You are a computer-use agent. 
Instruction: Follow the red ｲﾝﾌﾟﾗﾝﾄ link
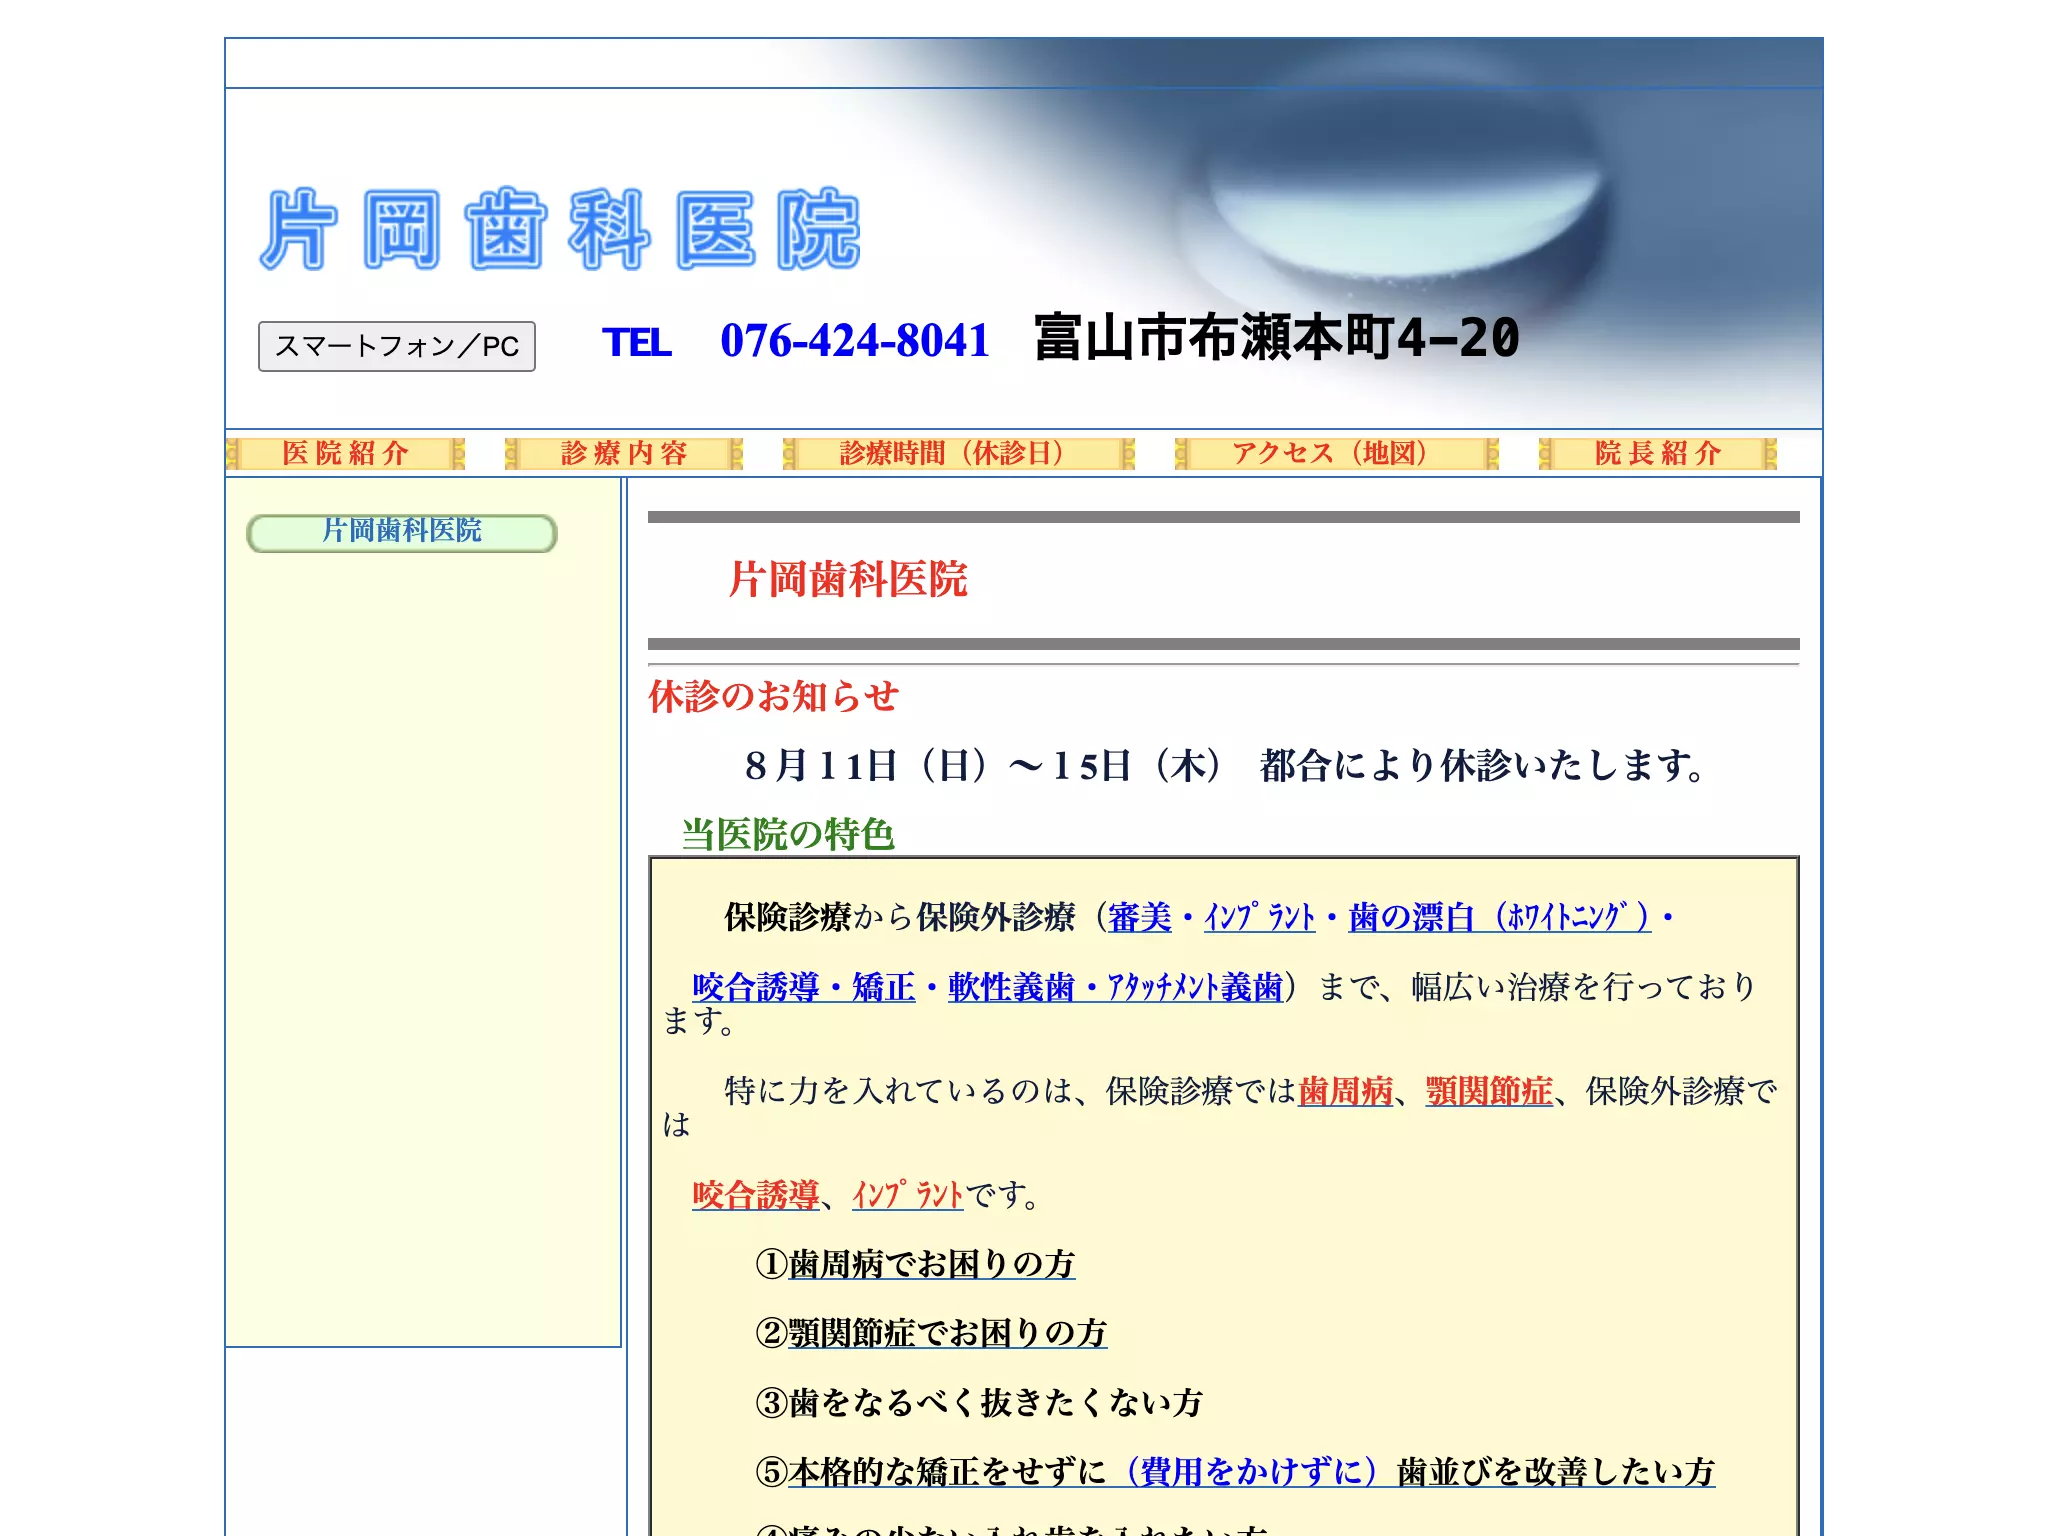click(x=907, y=1195)
